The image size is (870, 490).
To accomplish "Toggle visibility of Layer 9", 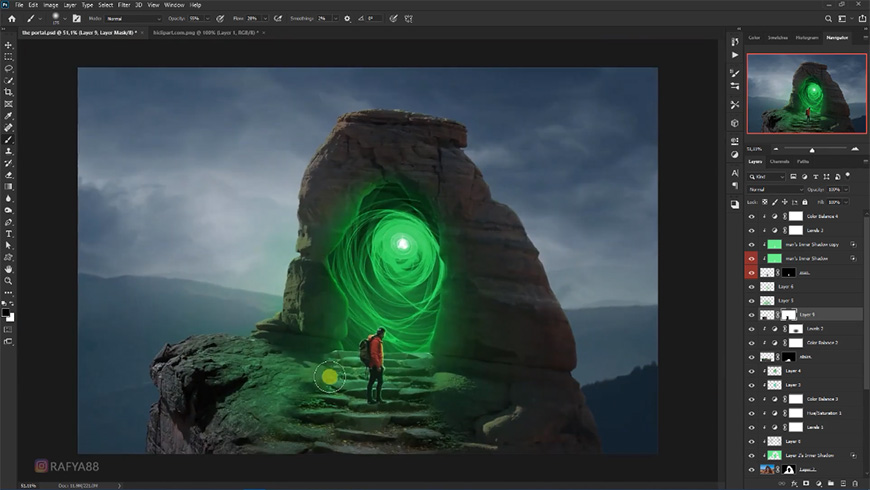I will pos(751,315).
